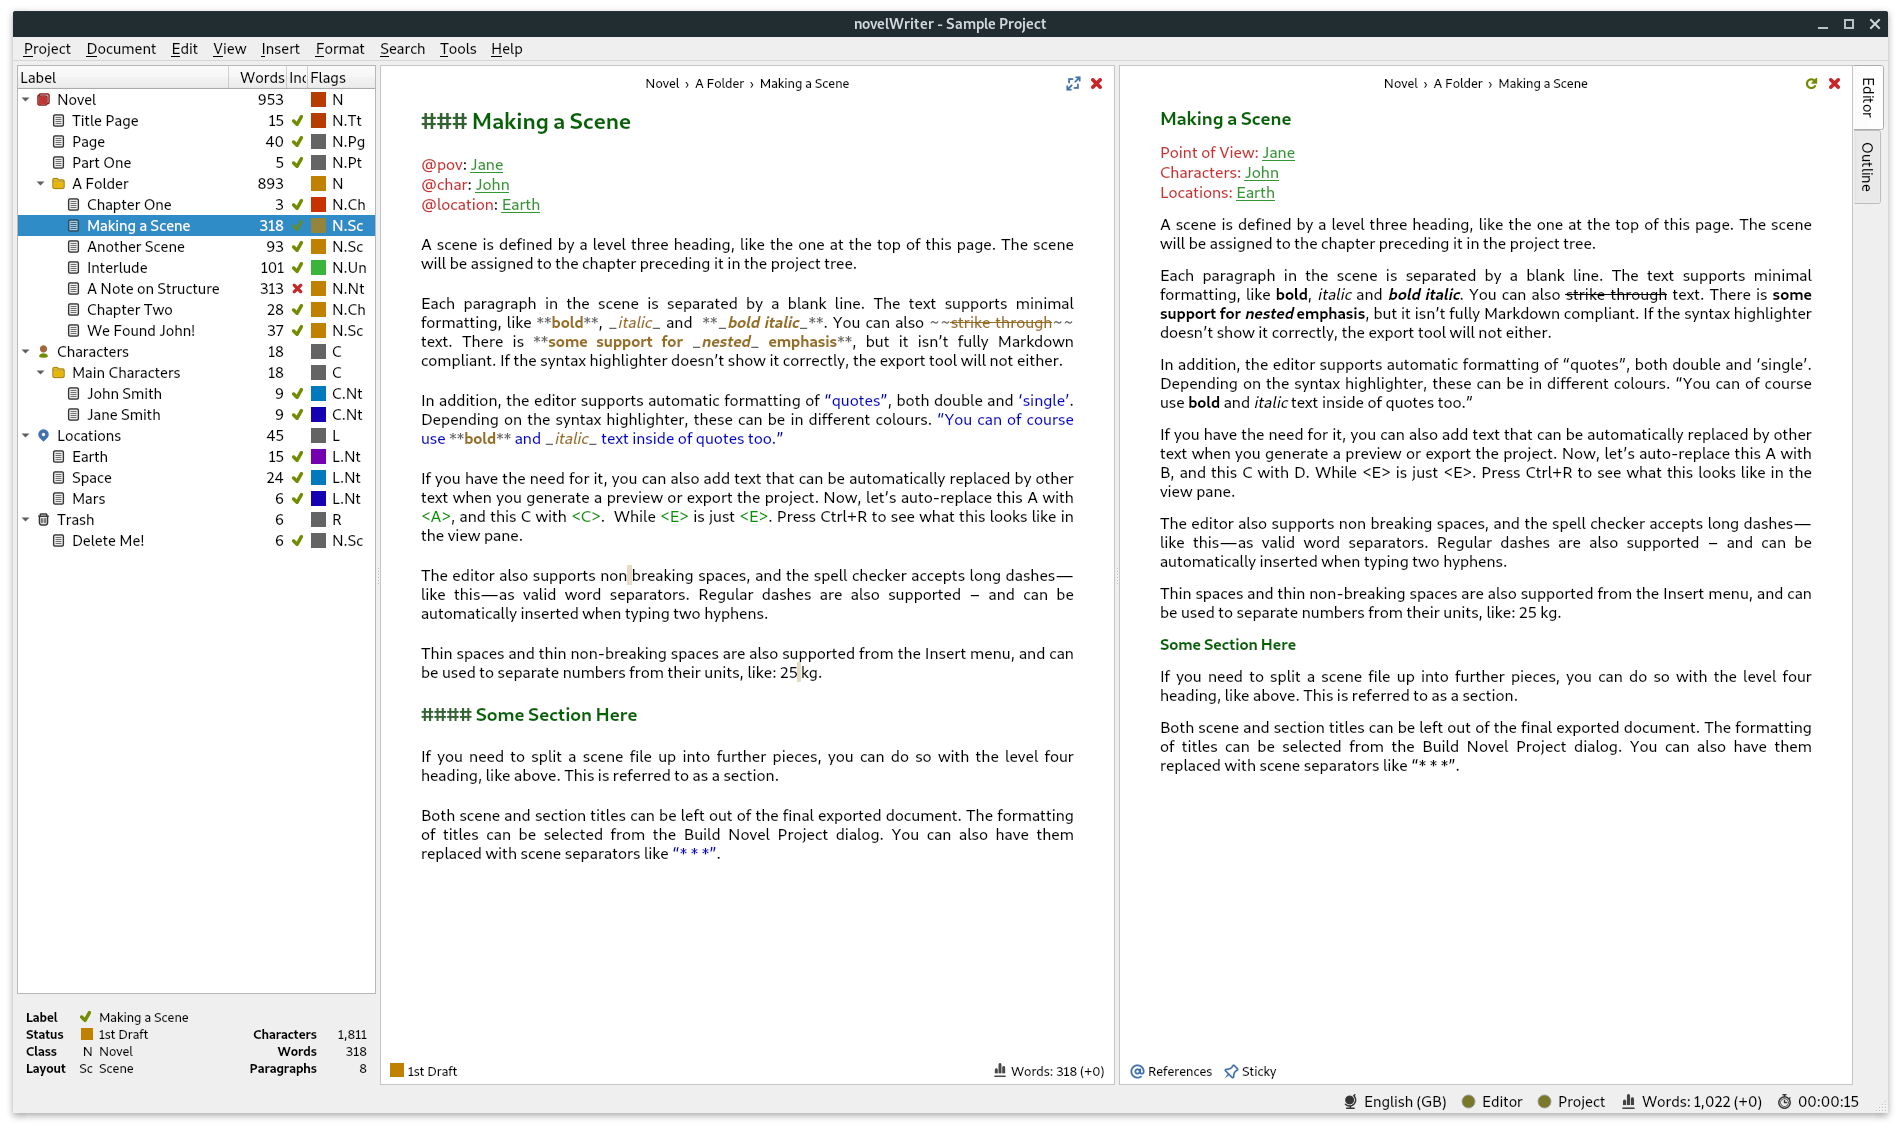1901x1129 pixels.
Task: Click the include checkmark for John Smith row
Action: 297,394
